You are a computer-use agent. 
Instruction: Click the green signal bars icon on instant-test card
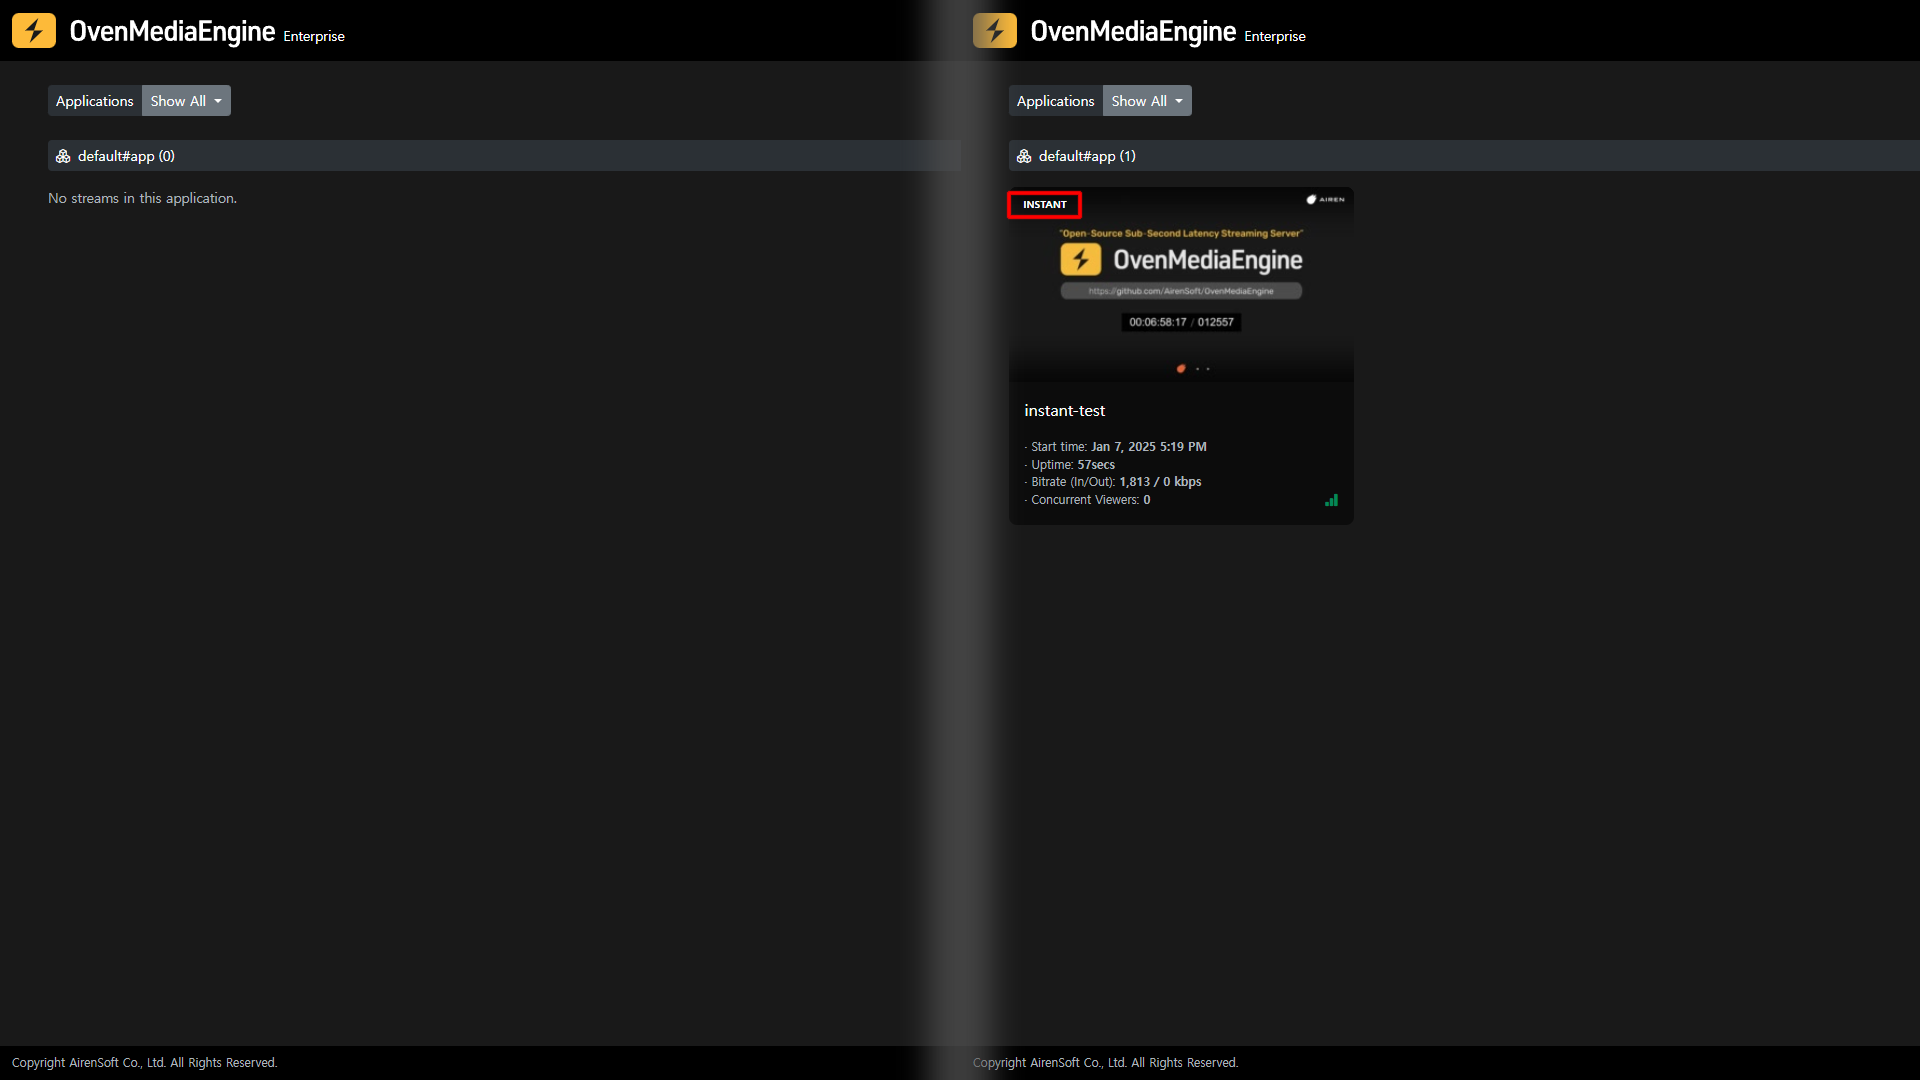click(x=1331, y=500)
